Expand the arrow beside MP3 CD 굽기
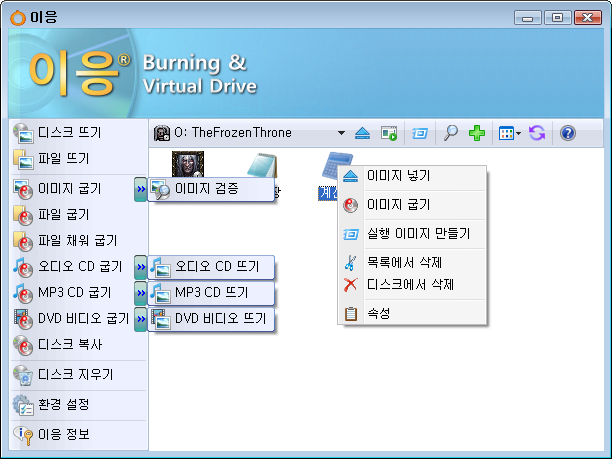The width and height of the screenshot is (612, 459). tap(141, 293)
